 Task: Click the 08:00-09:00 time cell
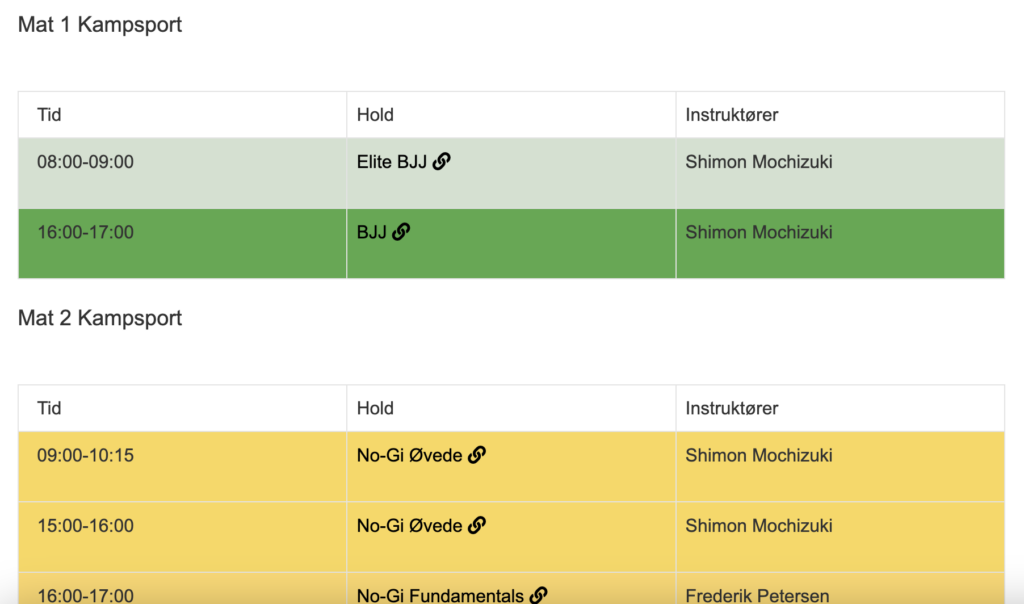pos(86,162)
